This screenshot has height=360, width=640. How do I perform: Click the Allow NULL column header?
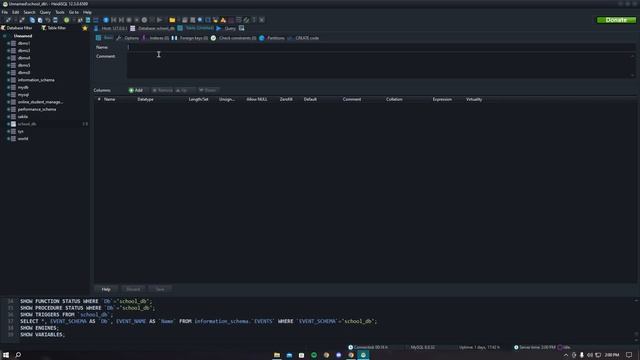click(x=257, y=100)
